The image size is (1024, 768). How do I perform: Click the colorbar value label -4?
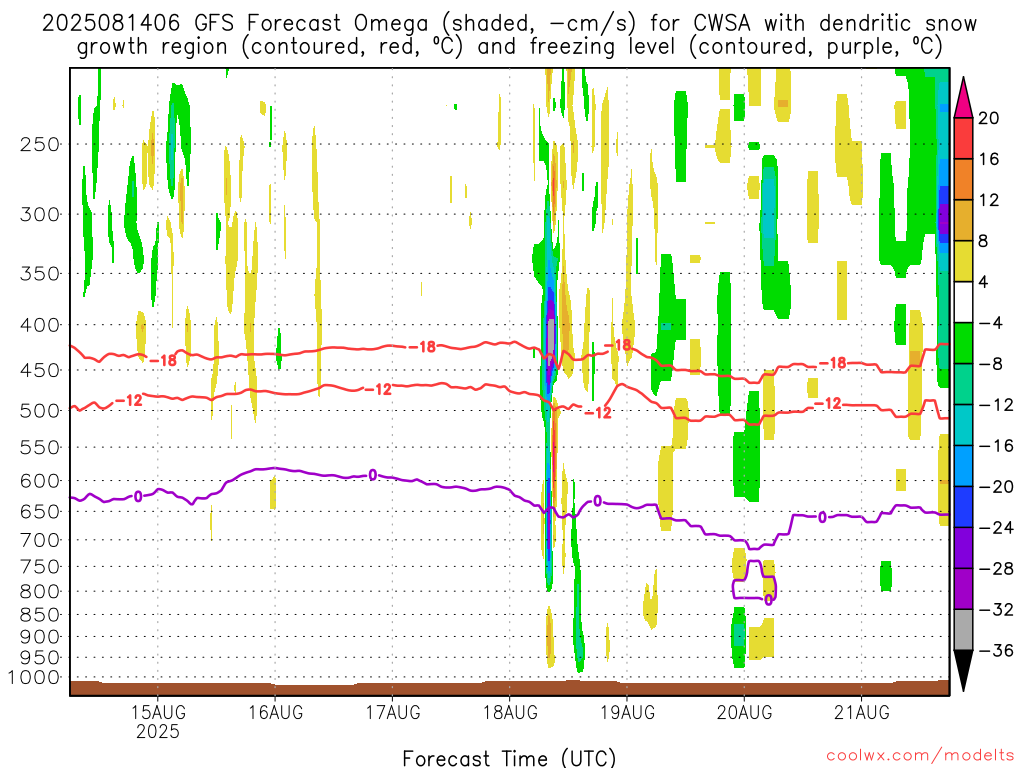coord(990,323)
